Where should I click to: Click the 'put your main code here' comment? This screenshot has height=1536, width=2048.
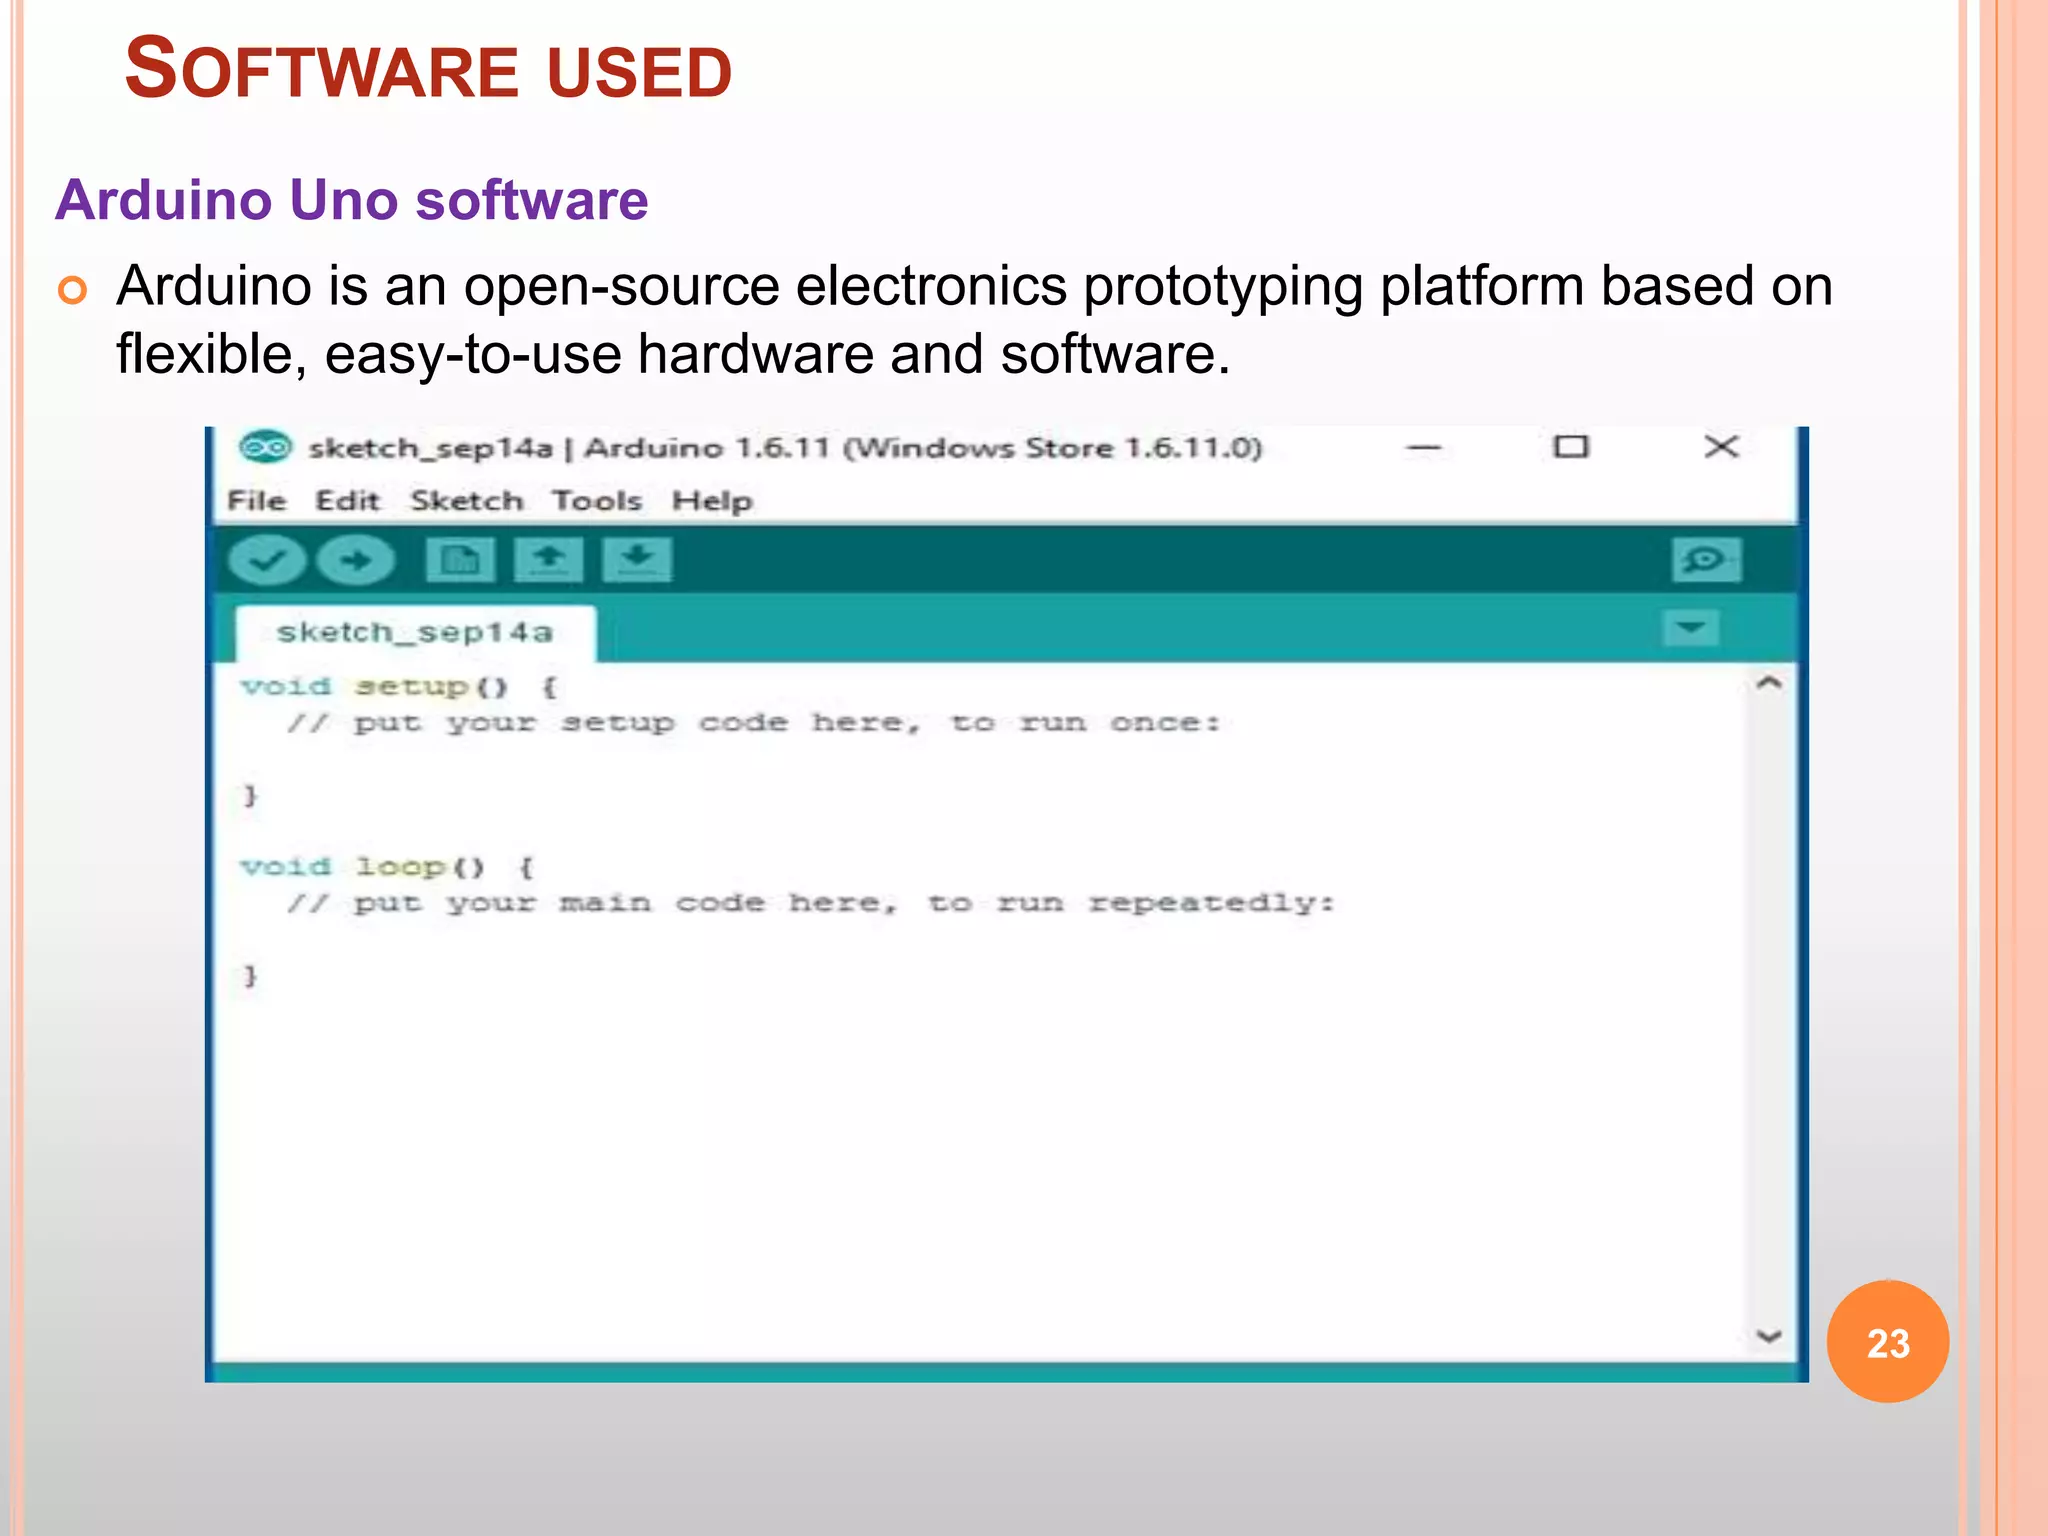pyautogui.click(x=811, y=903)
